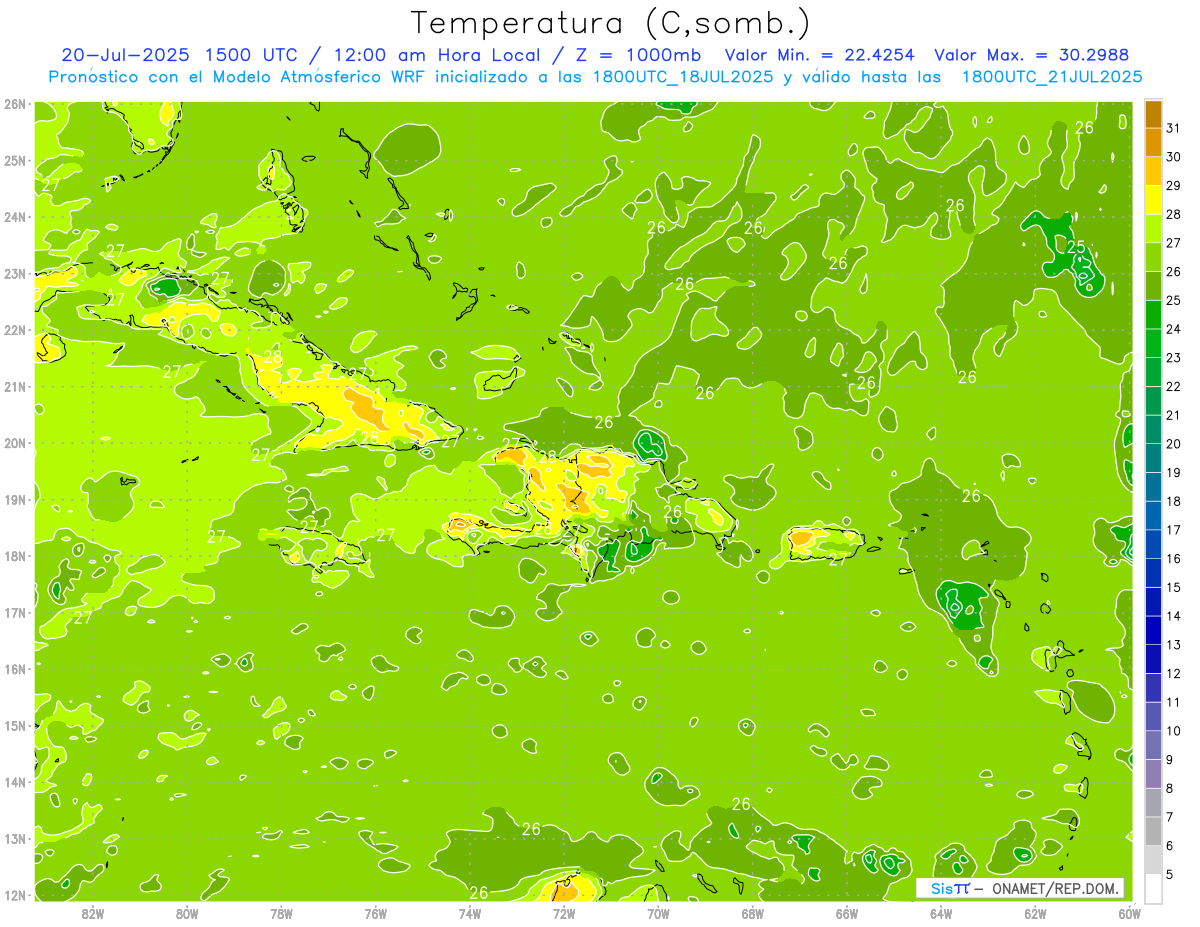Click the legend value label "10"

(1174, 731)
